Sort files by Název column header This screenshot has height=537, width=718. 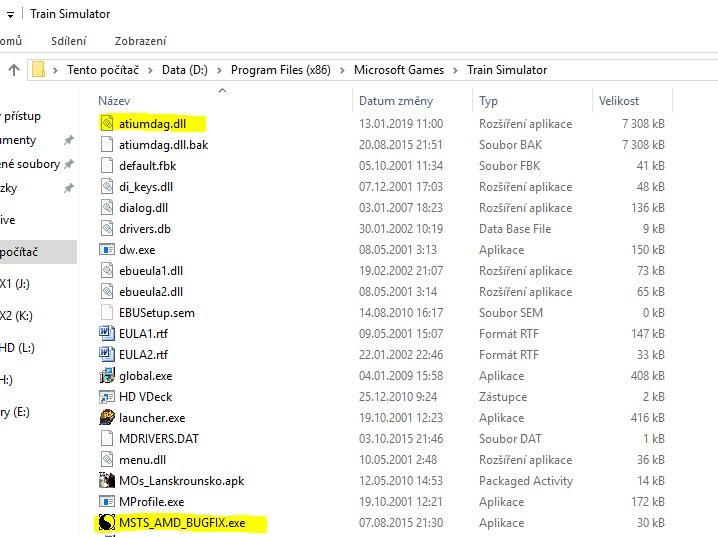pyautogui.click(x=114, y=101)
